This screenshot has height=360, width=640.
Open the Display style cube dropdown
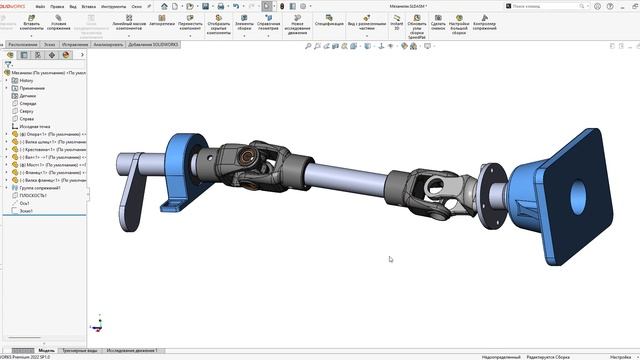coord(368,46)
